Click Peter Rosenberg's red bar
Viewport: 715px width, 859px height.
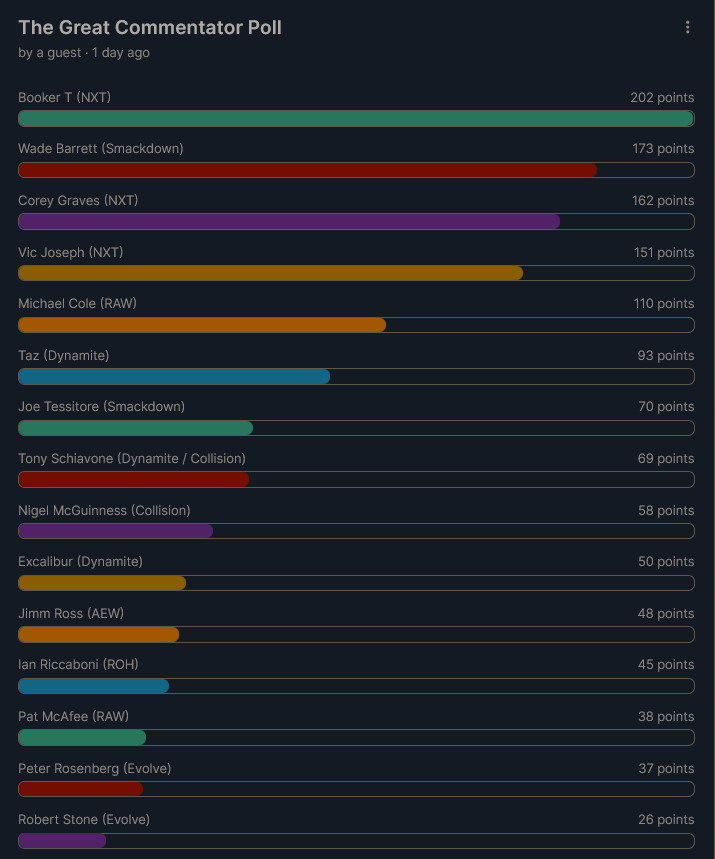tap(81, 790)
